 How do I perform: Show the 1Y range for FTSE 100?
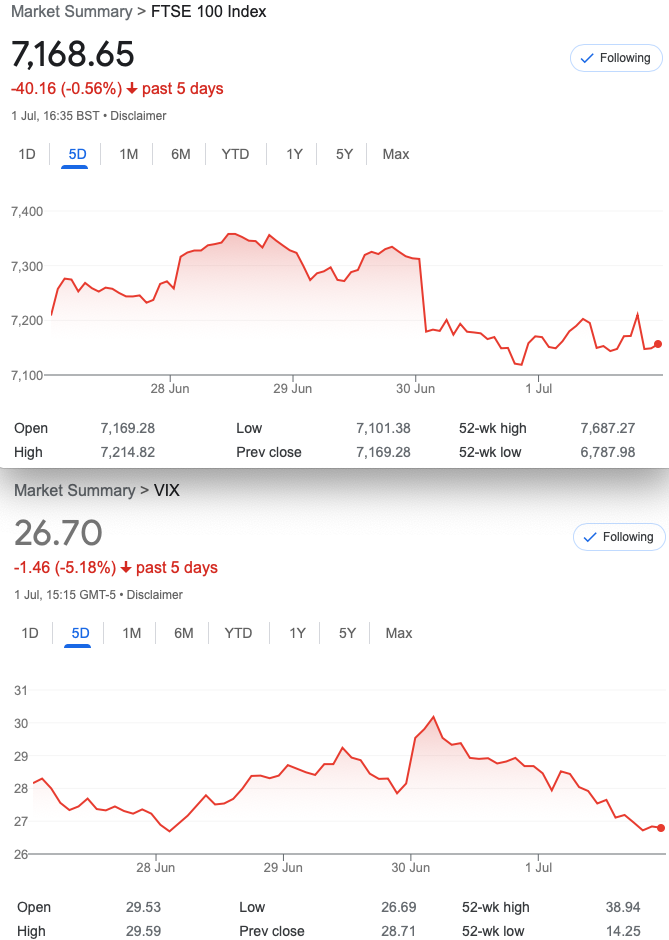click(x=294, y=155)
